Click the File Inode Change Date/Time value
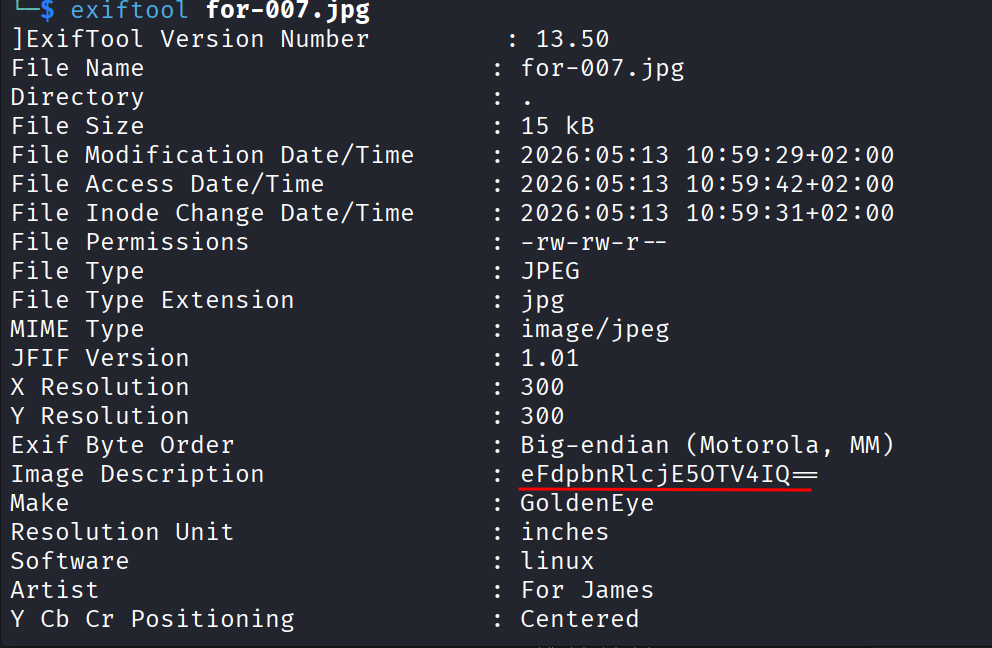The width and height of the screenshot is (992, 648). click(x=707, y=213)
